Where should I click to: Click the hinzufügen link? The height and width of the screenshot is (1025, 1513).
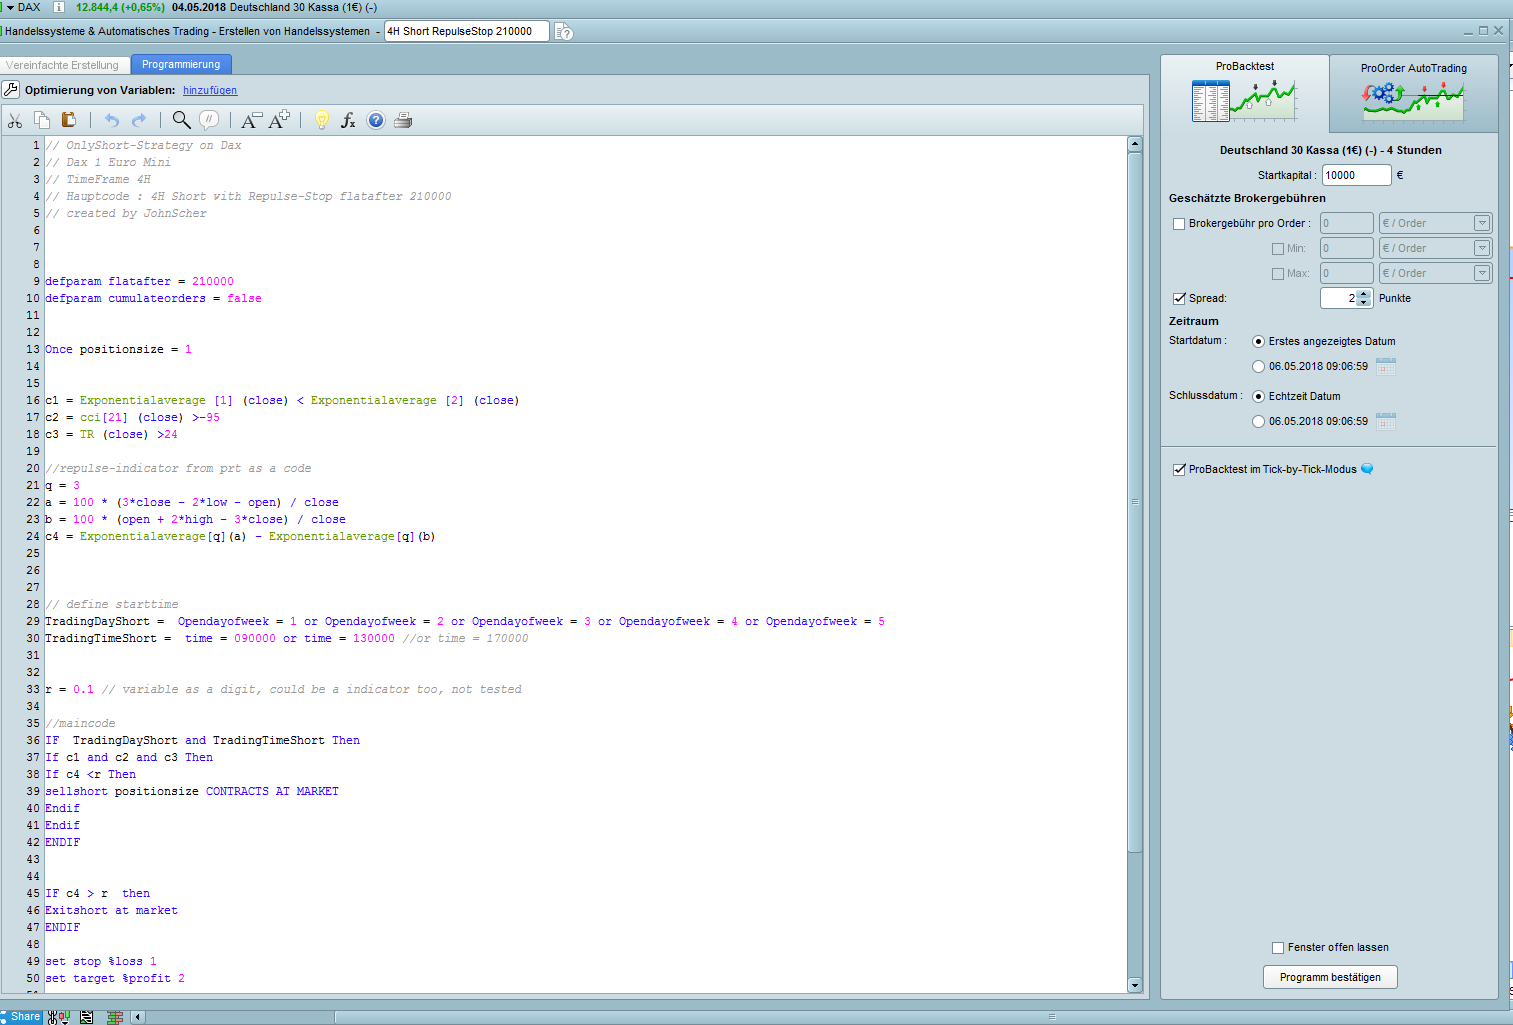coord(210,90)
